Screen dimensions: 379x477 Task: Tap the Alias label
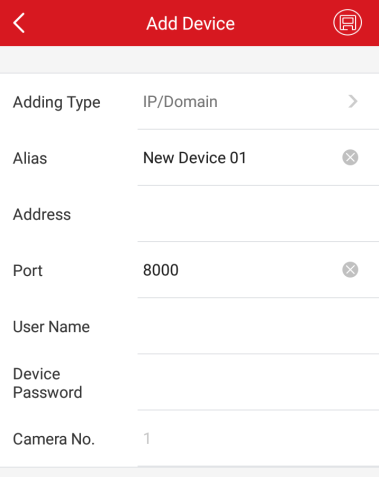tap(30, 158)
